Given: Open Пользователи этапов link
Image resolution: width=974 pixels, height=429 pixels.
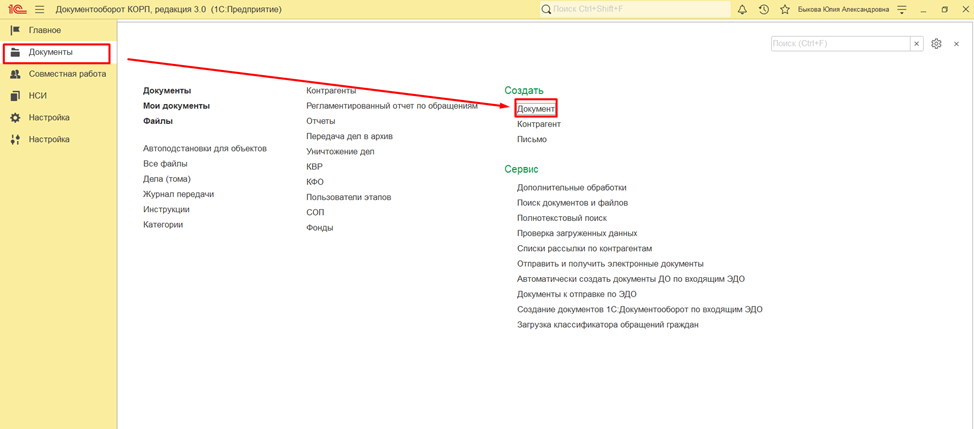Looking at the screenshot, I should point(348,197).
